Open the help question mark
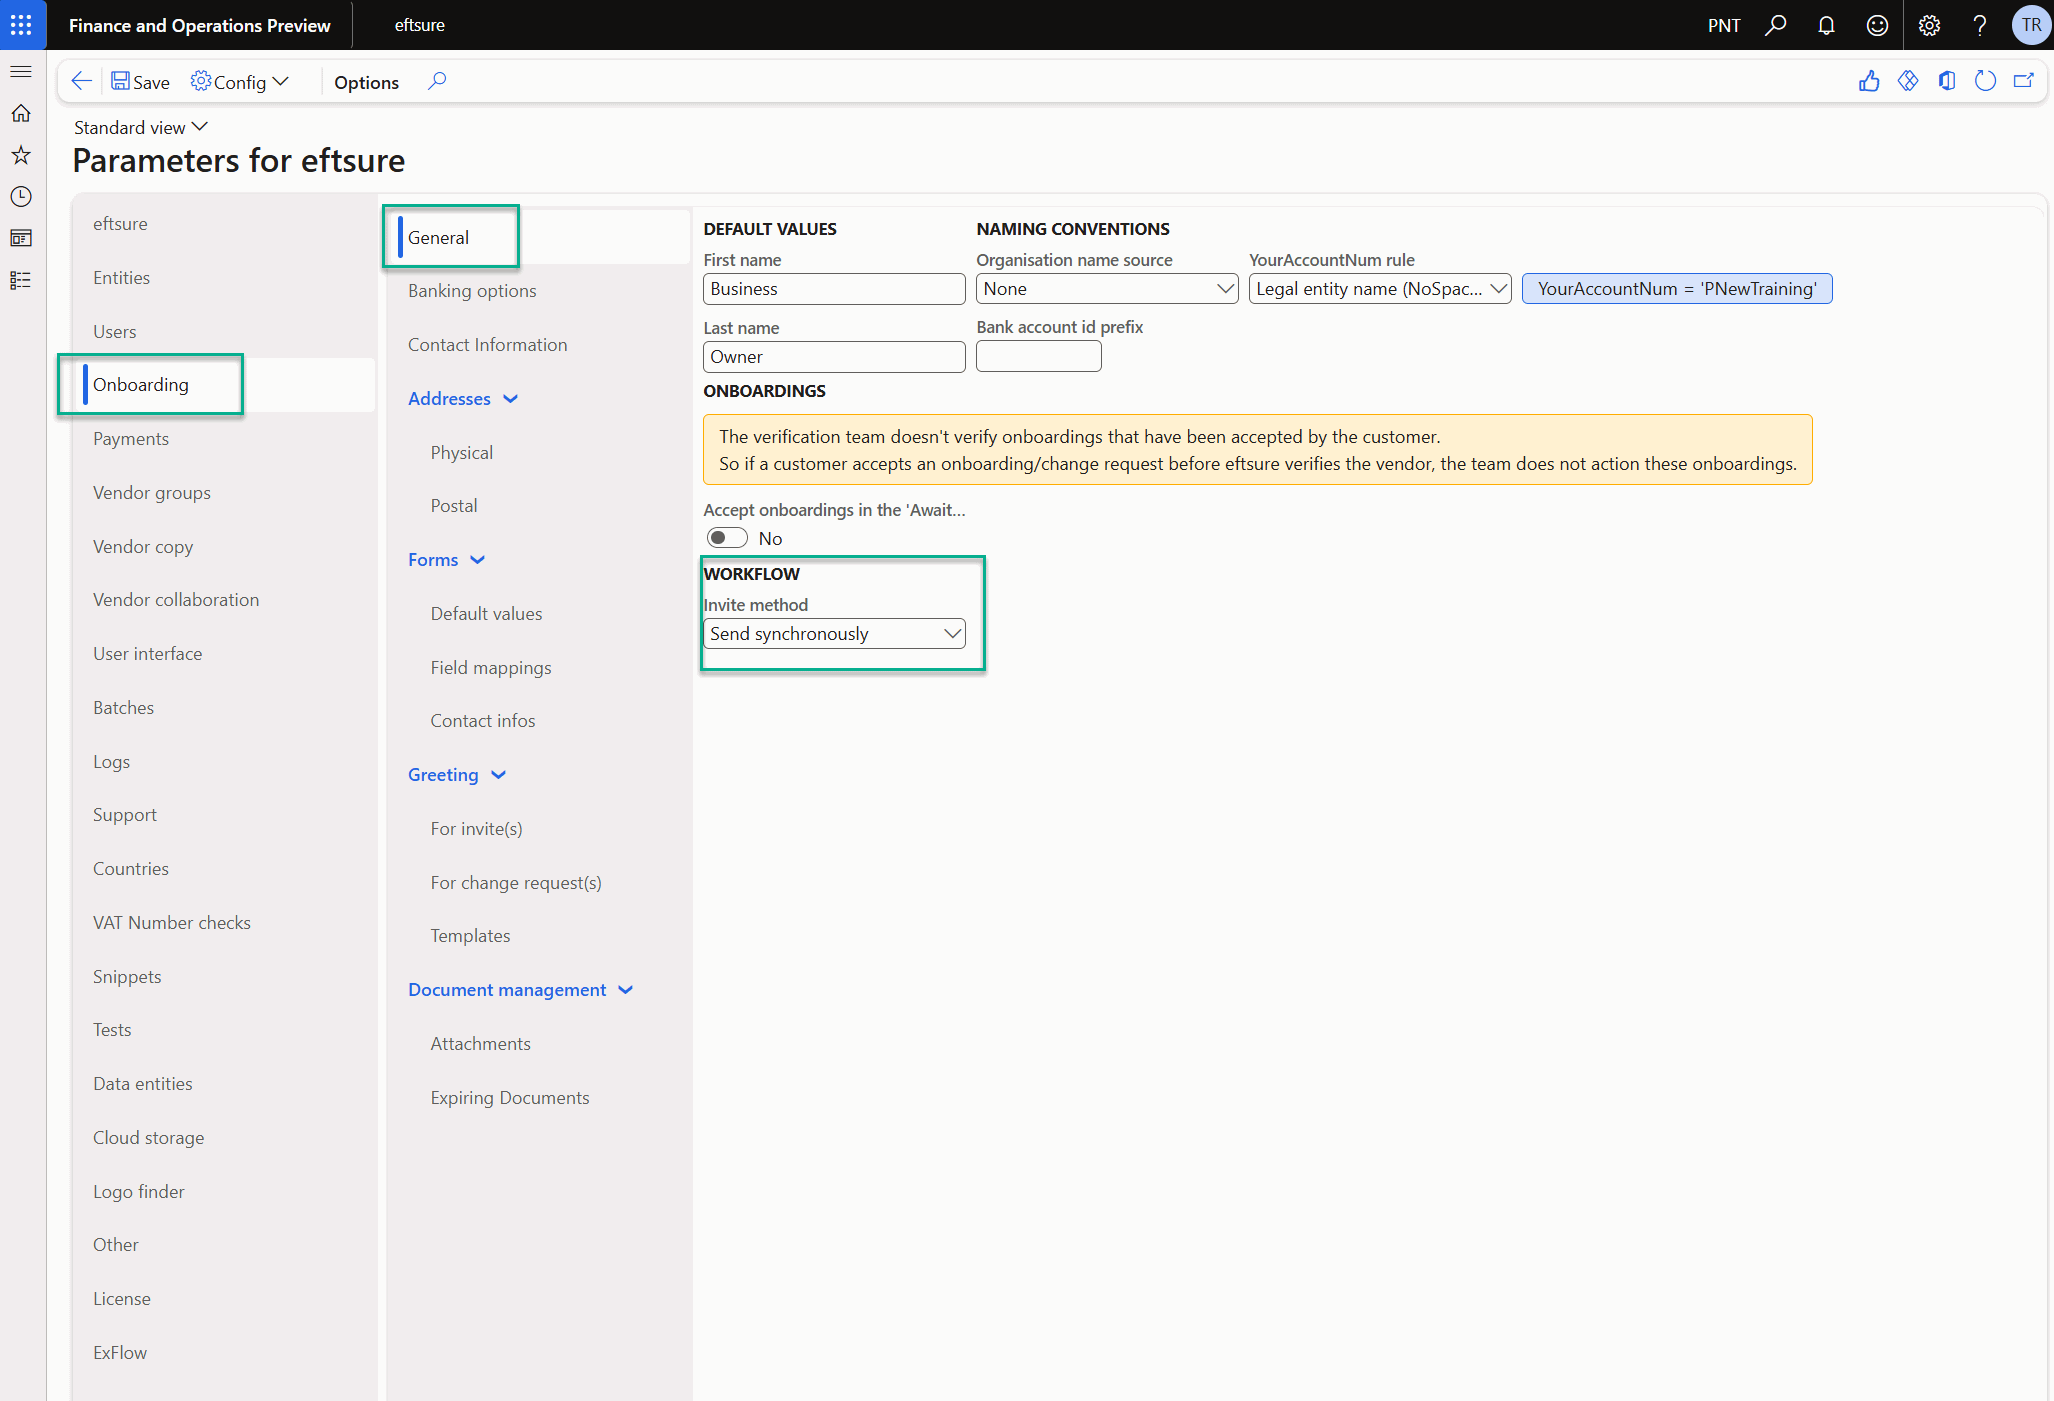 tap(1980, 25)
